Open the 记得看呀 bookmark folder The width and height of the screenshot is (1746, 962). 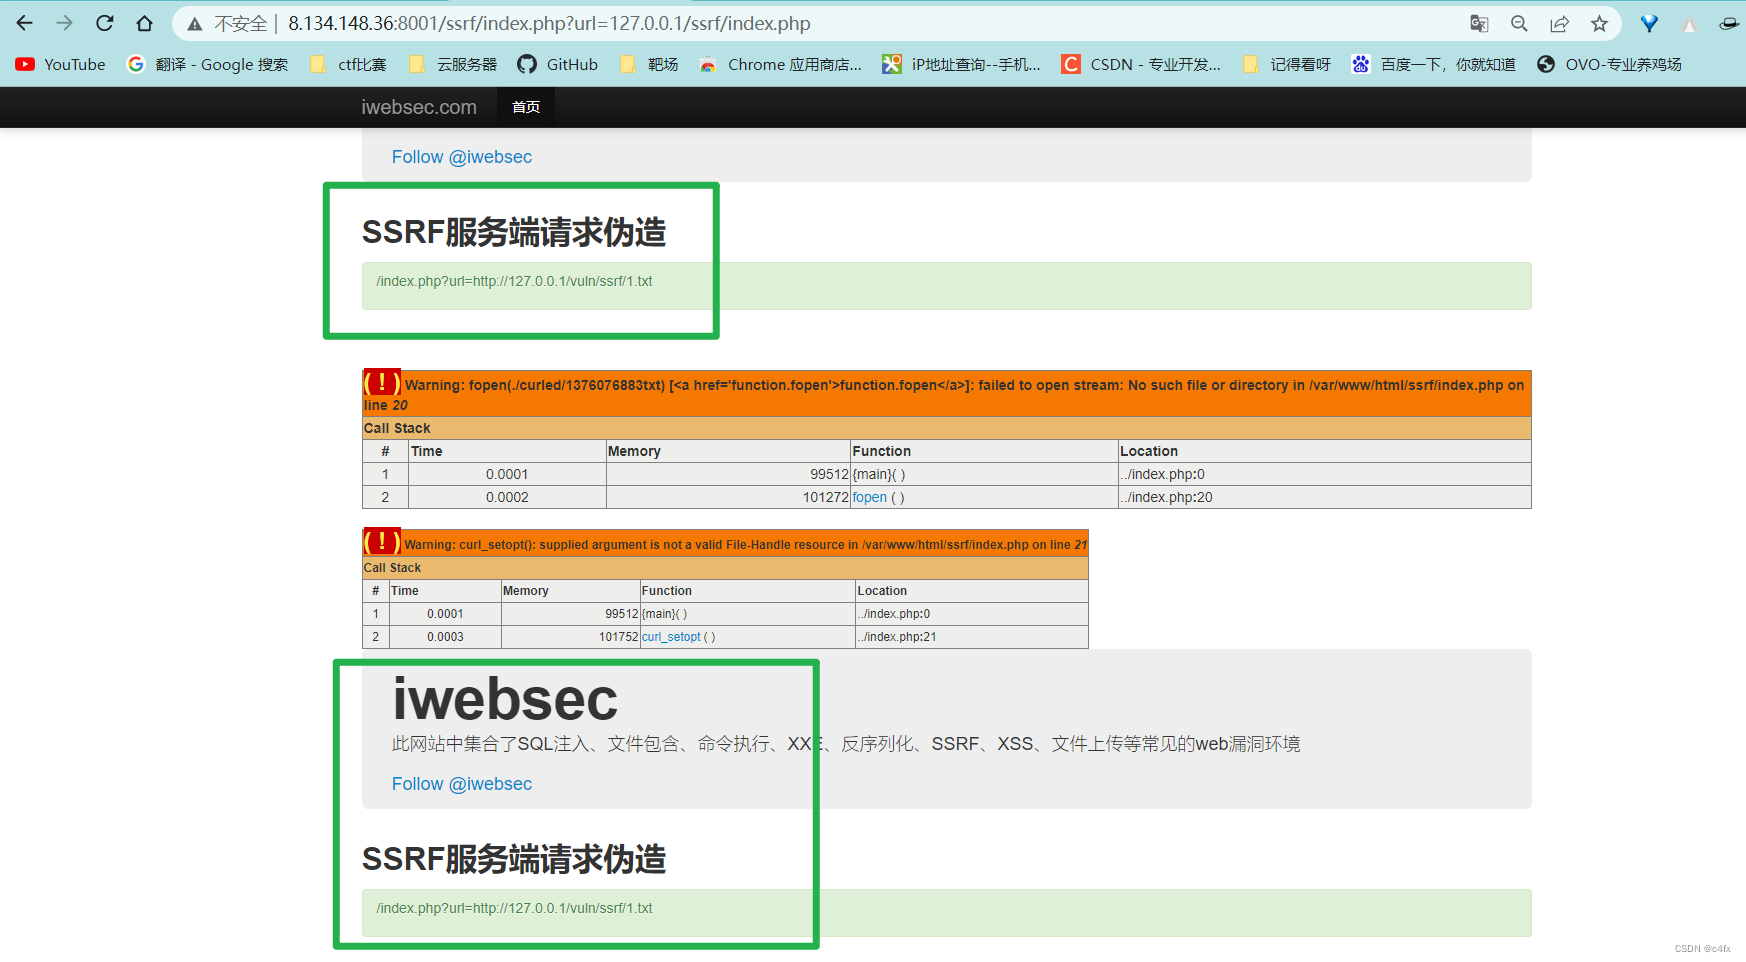pos(1287,65)
